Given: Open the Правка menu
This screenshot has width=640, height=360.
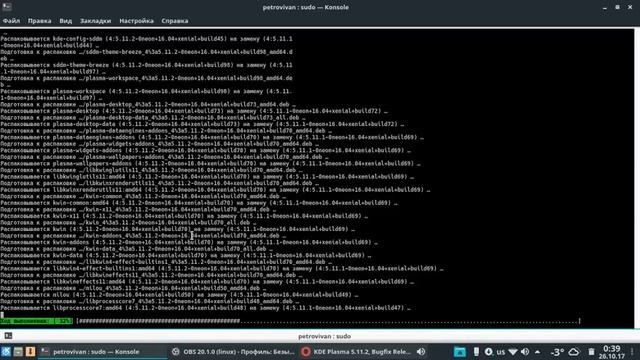Looking at the screenshot, I should (x=40, y=21).
